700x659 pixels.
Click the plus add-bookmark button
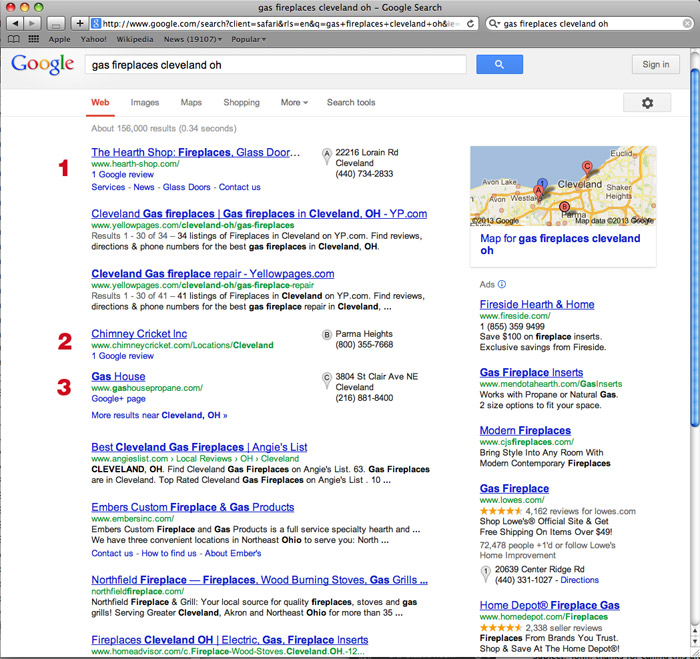point(80,23)
